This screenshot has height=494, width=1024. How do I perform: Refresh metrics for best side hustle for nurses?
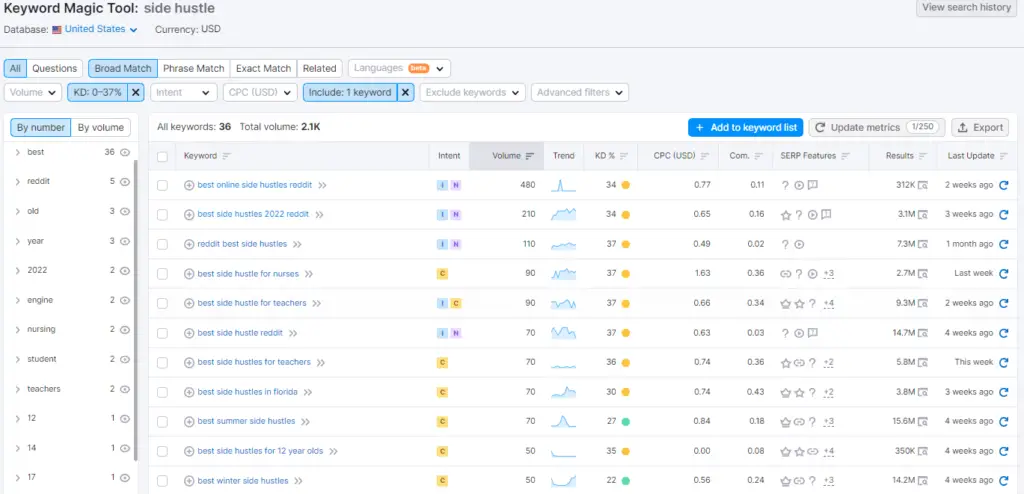1004,273
